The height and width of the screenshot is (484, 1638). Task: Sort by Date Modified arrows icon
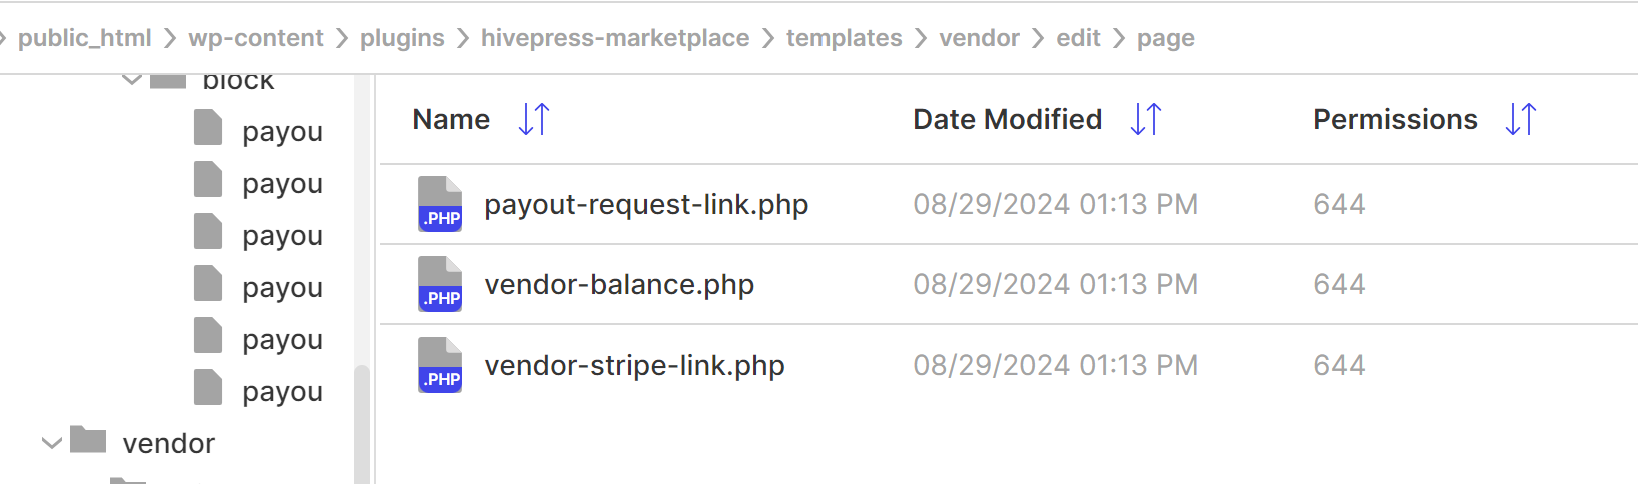coord(1146,119)
